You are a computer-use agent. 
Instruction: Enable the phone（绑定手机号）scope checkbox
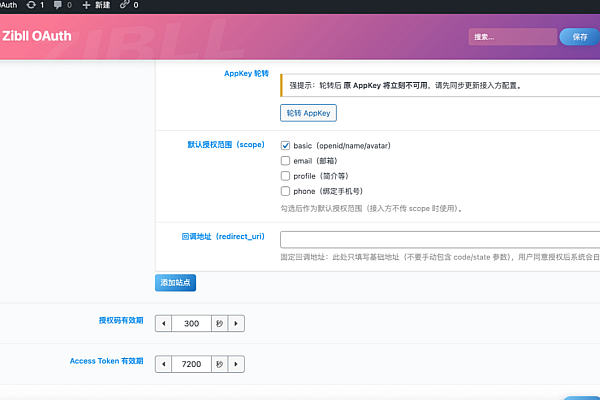pyautogui.click(x=285, y=191)
